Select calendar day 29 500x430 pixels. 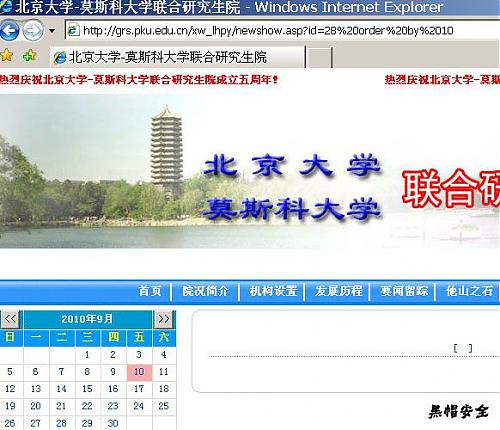(x=87, y=423)
